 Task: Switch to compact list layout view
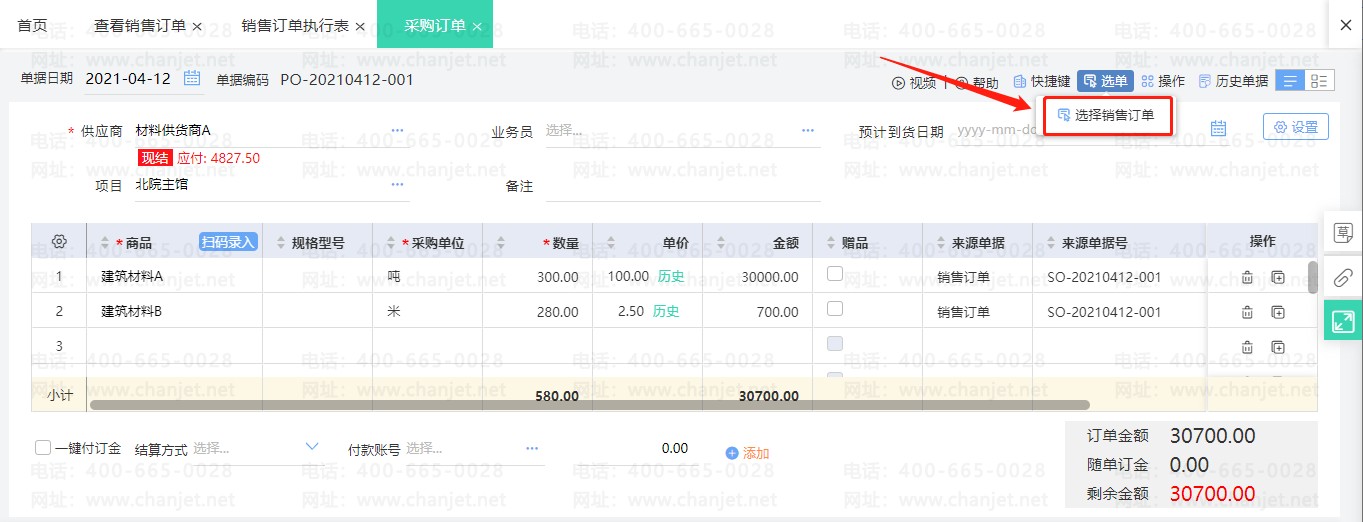[1291, 81]
